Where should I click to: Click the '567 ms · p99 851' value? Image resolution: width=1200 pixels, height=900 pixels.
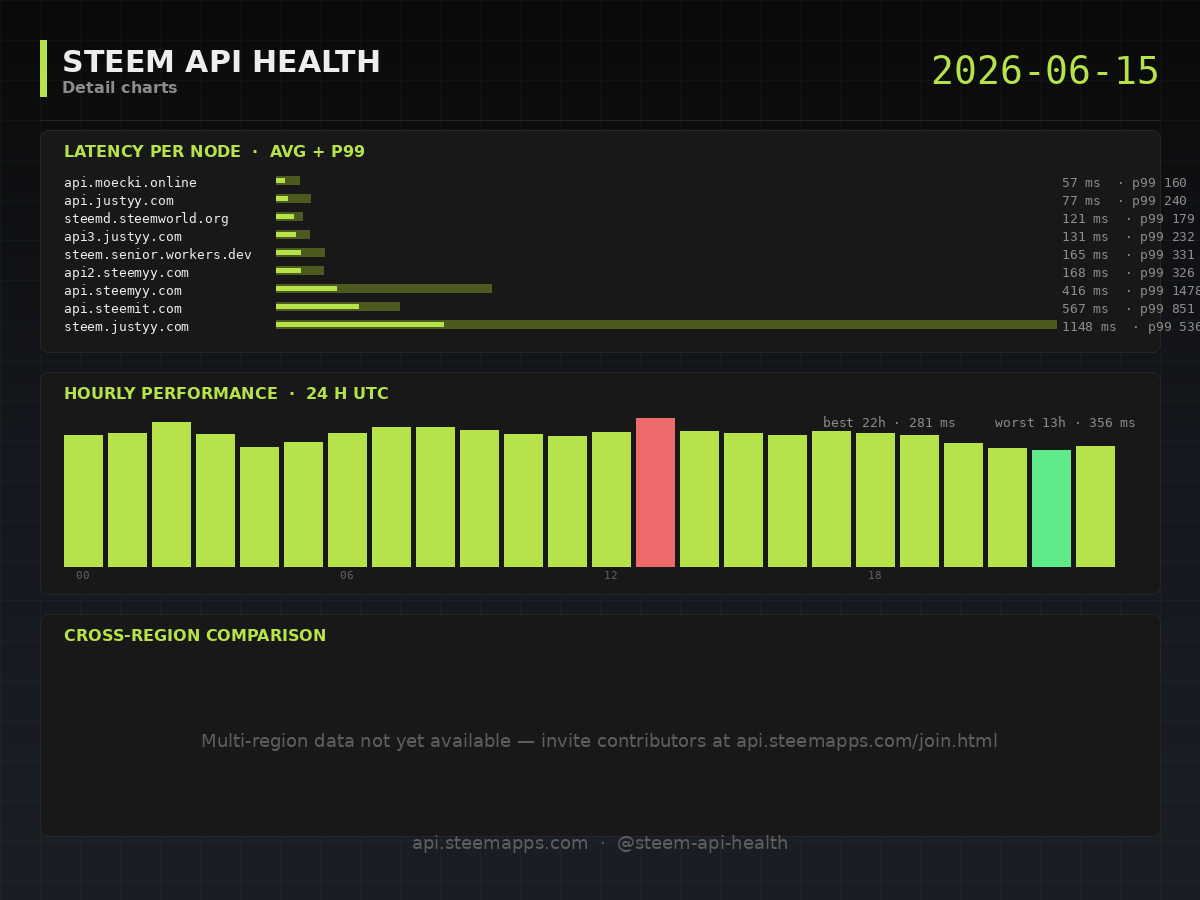1128,309
